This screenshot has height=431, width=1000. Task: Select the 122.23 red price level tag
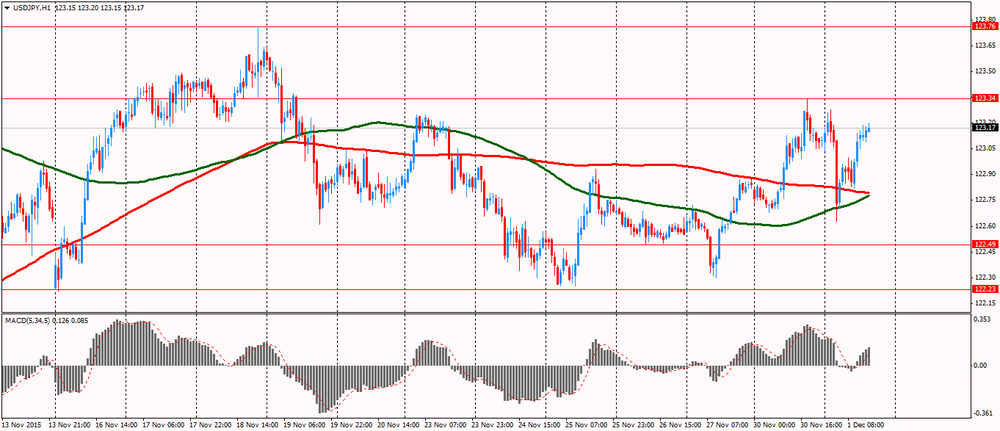[985, 289]
